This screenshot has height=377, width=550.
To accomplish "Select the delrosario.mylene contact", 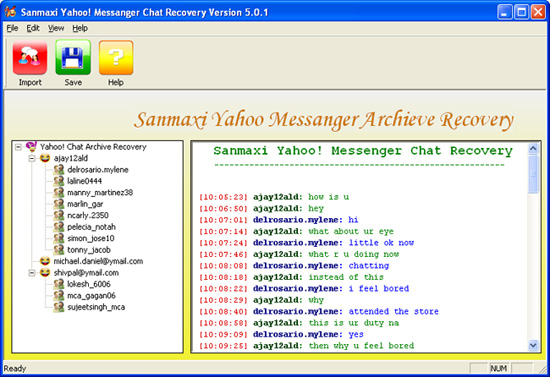I will click(x=98, y=170).
